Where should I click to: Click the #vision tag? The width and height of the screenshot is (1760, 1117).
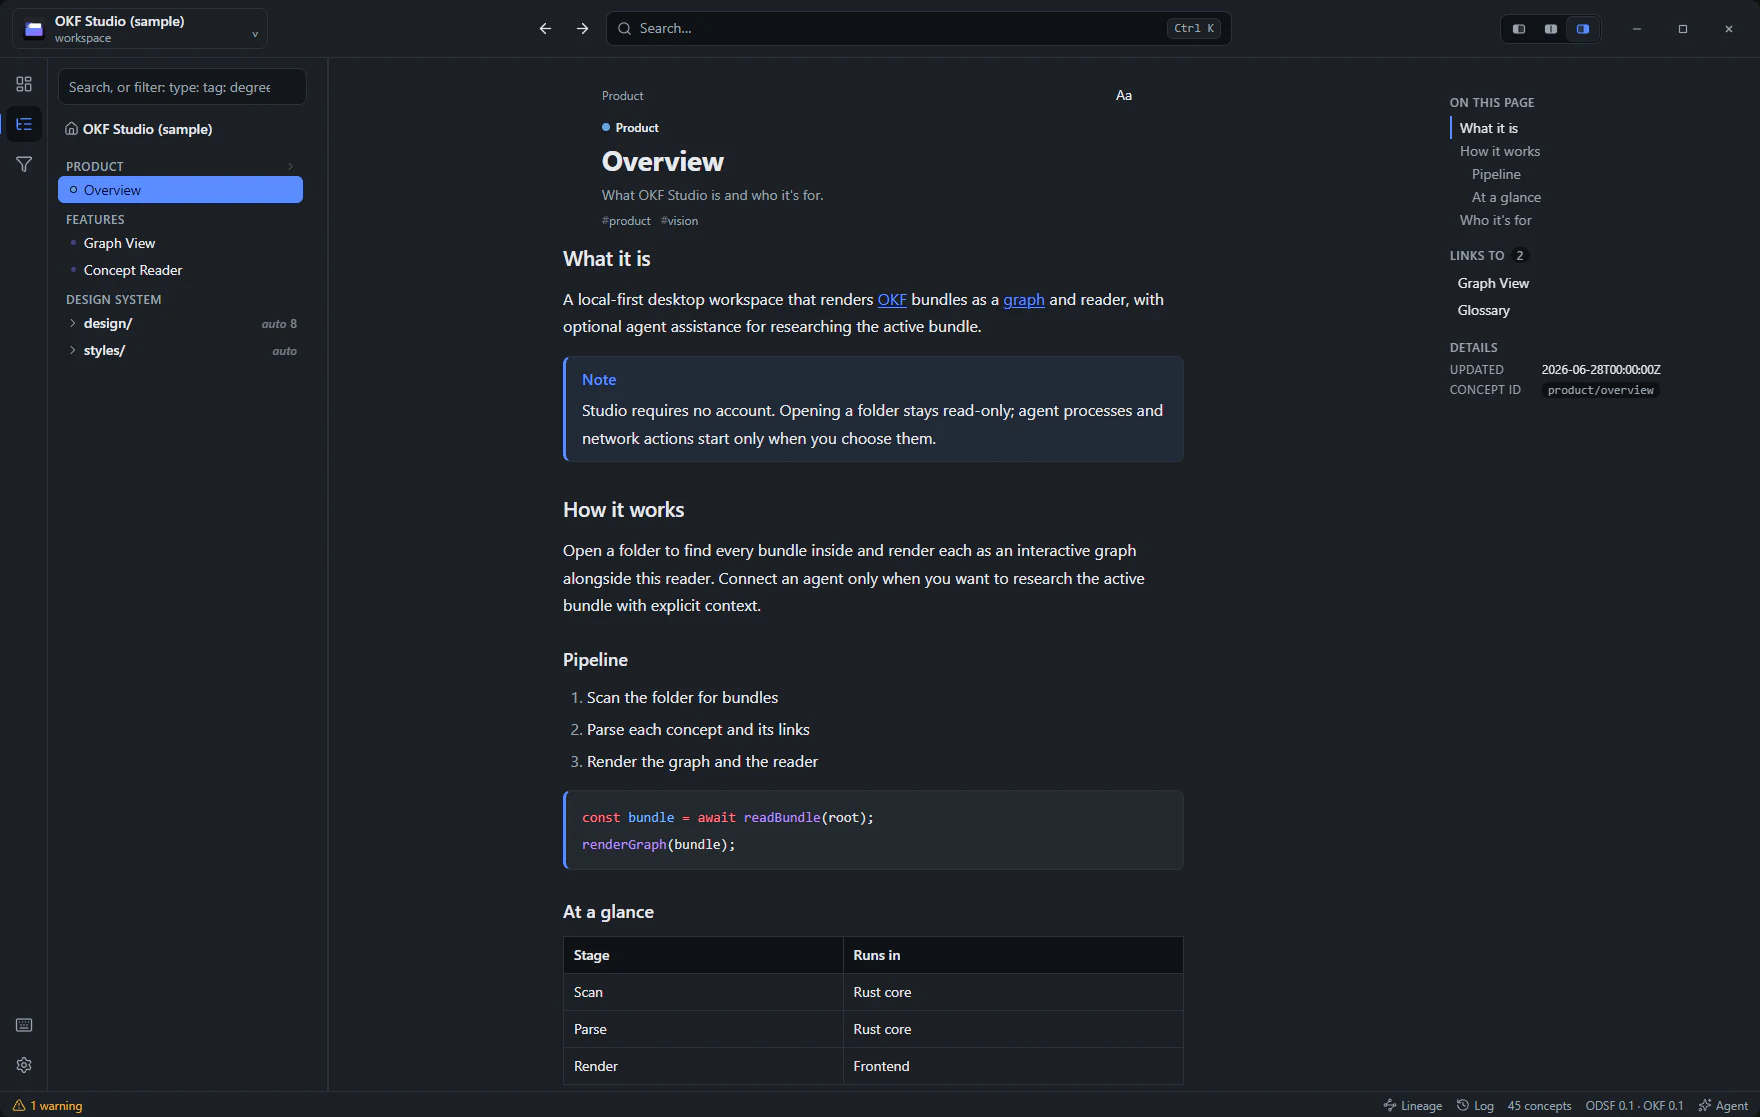(679, 221)
